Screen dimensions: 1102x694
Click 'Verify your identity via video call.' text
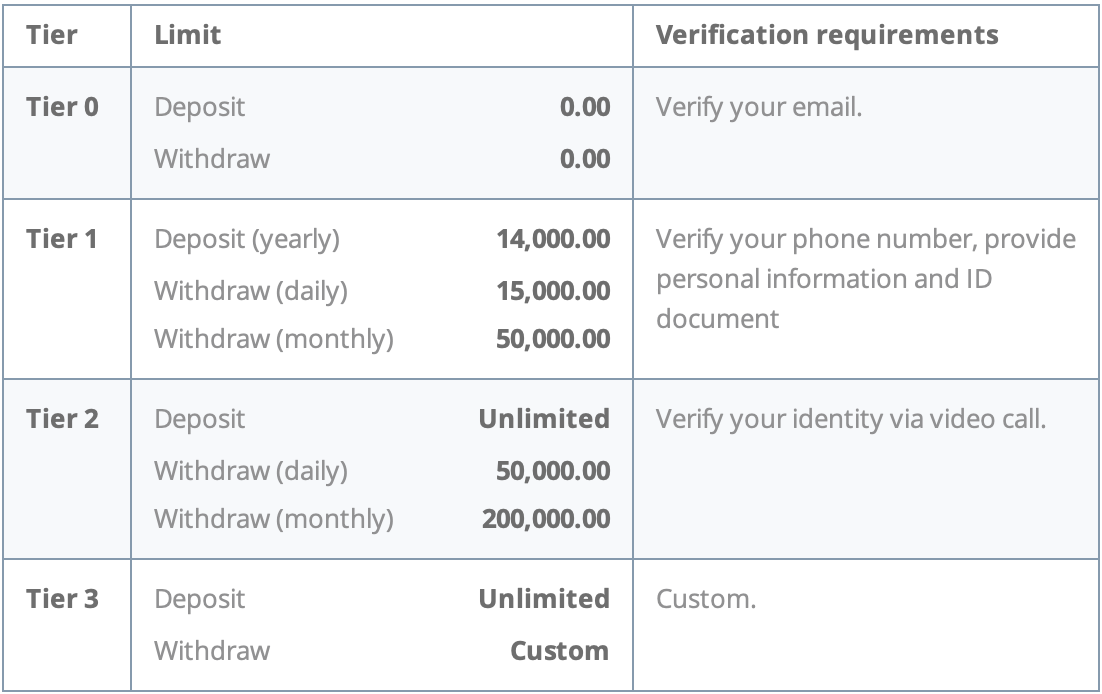coord(851,420)
